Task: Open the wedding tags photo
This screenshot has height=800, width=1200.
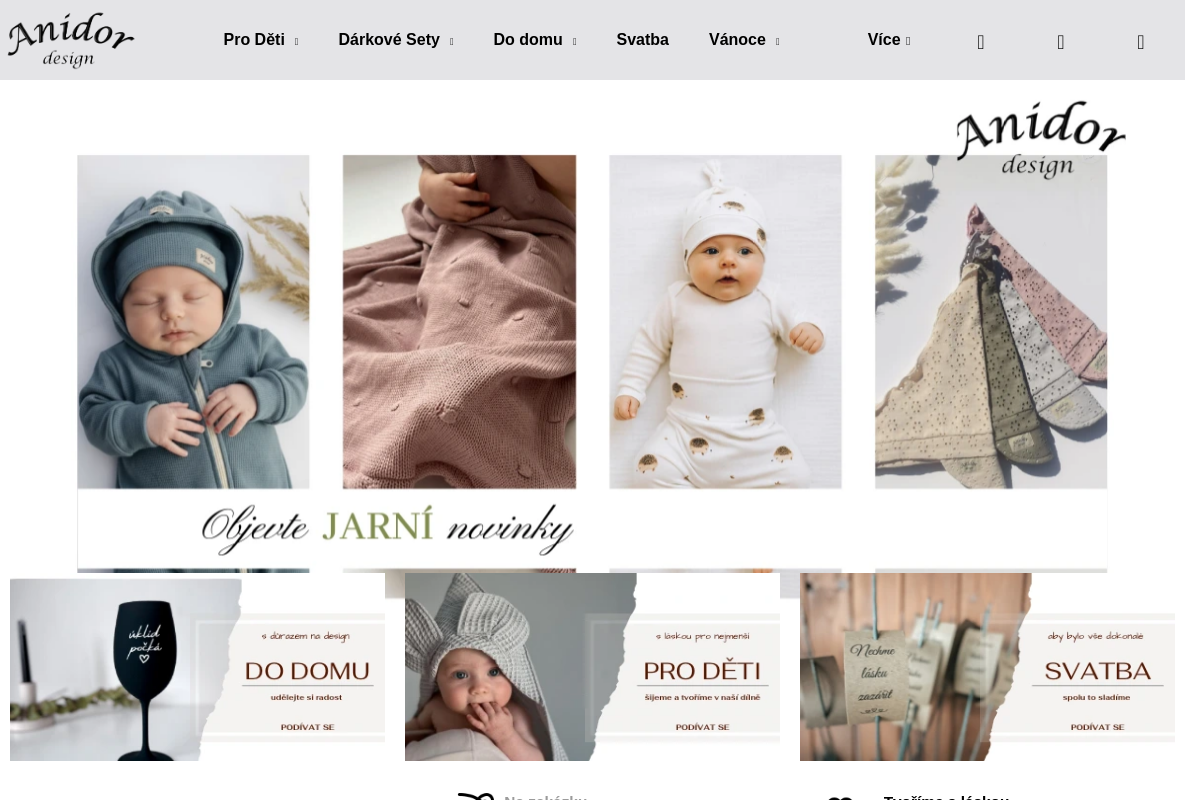Action: [x=915, y=667]
